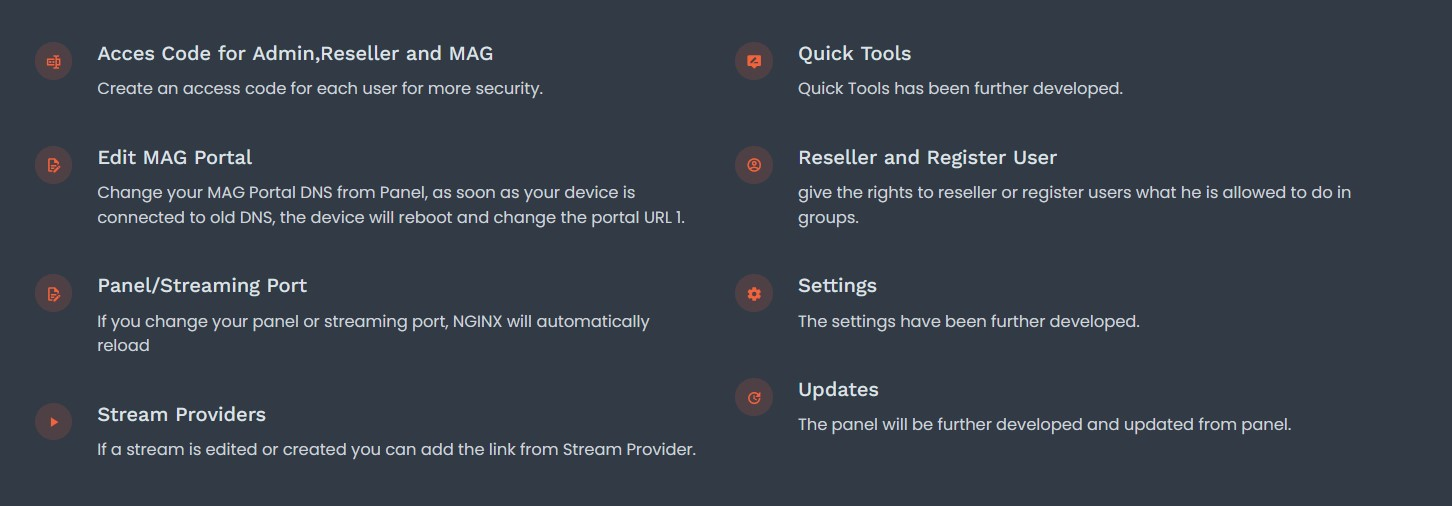Viewport: 1452px width, 506px height.
Task: Select the Reseller and Register User title
Action: tap(927, 158)
